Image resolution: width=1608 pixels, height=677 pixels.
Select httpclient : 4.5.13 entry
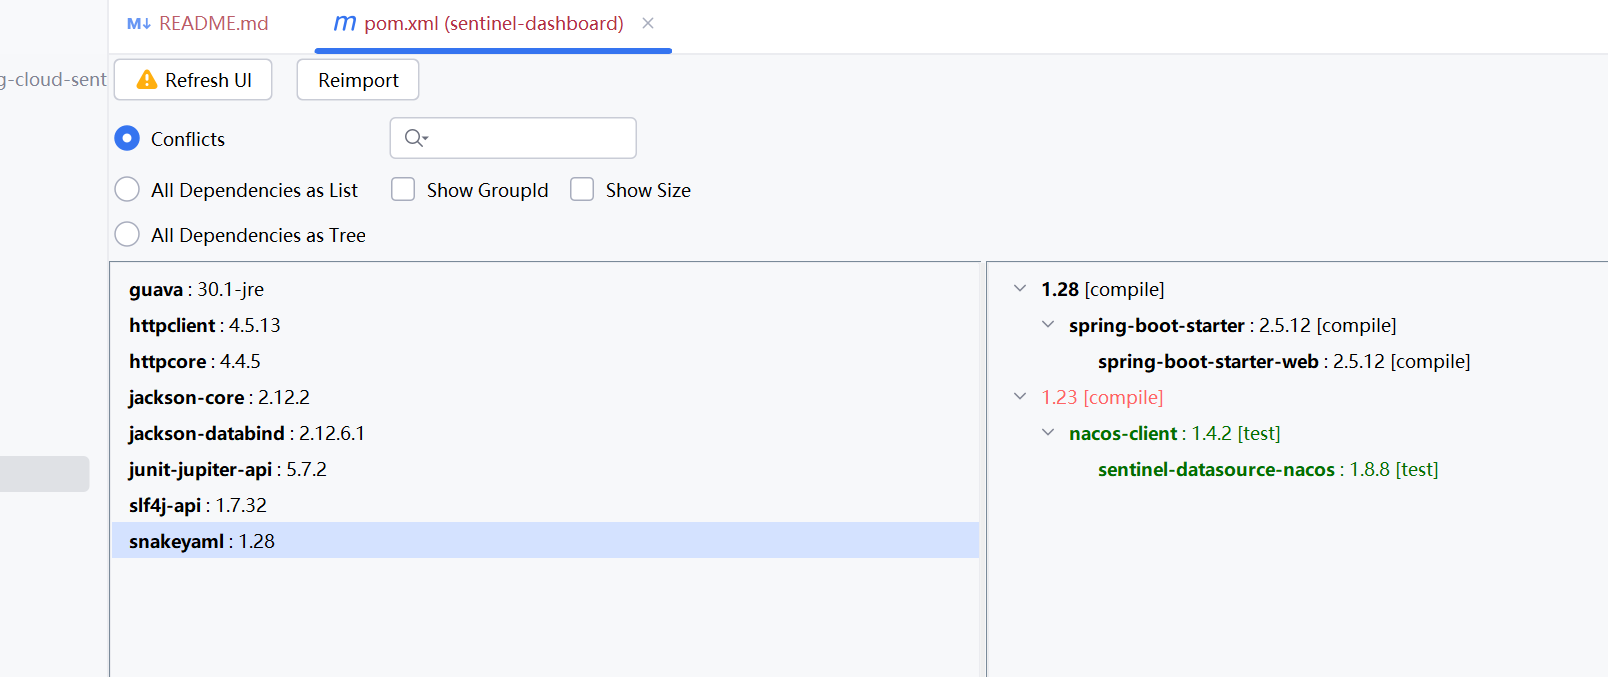click(545, 325)
